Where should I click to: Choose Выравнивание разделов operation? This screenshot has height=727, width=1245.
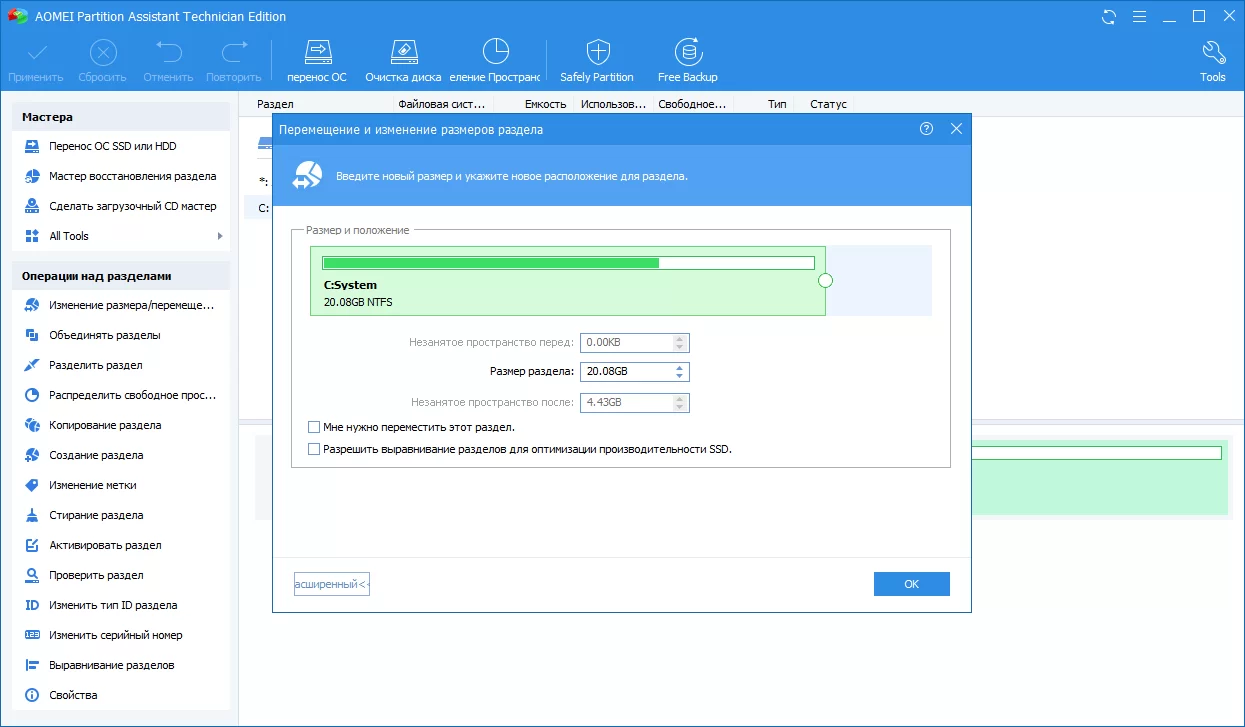[x=120, y=665]
